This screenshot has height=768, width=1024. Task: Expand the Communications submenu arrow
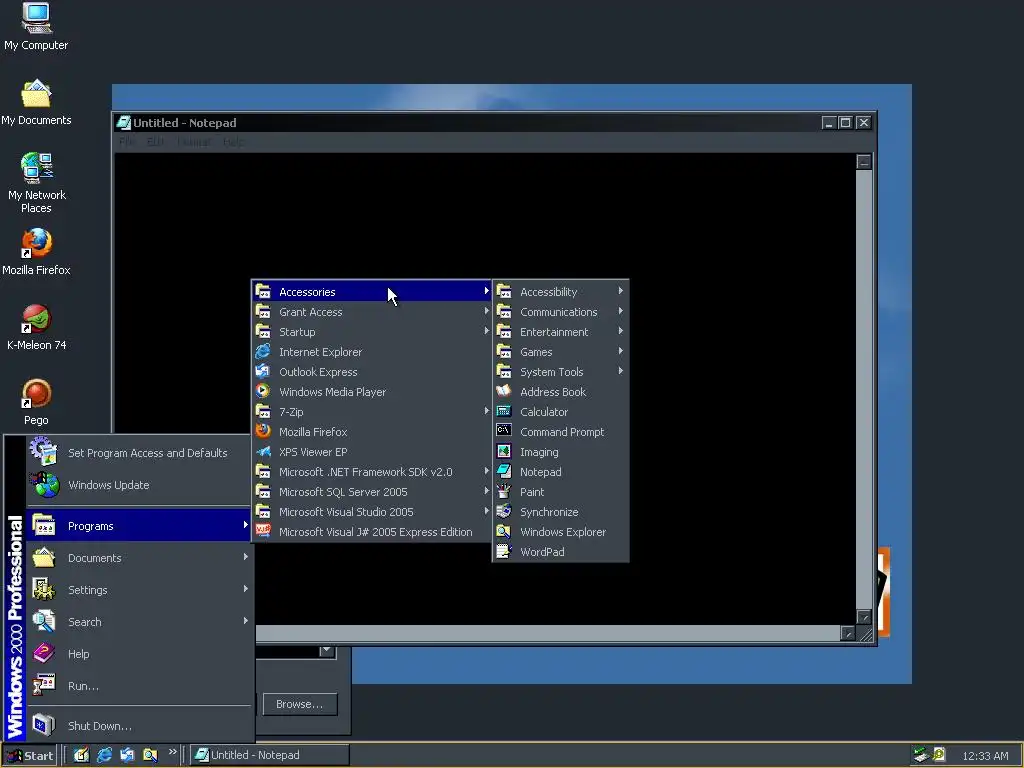[x=620, y=311]
